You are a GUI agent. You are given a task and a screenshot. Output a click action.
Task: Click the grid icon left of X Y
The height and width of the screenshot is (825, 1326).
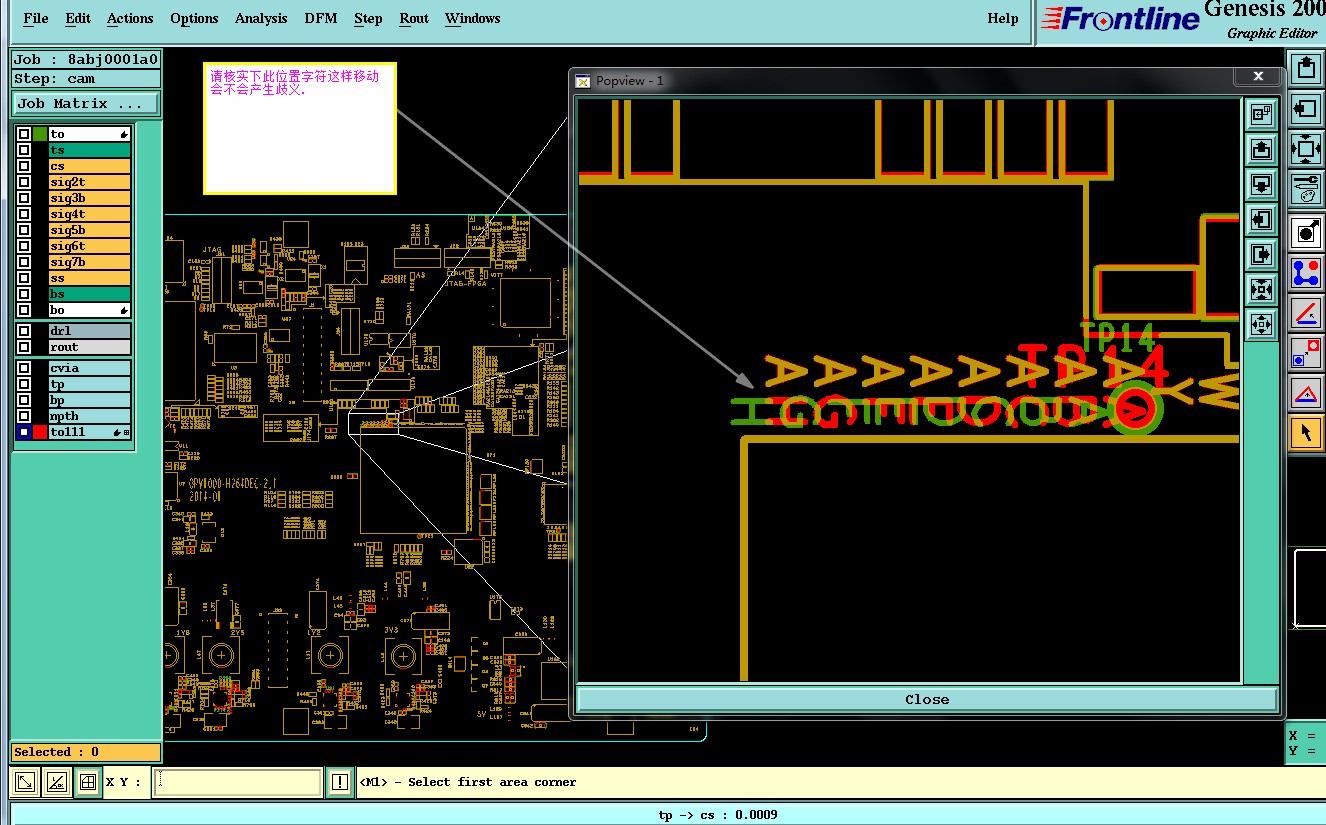(x=87, y=782)
